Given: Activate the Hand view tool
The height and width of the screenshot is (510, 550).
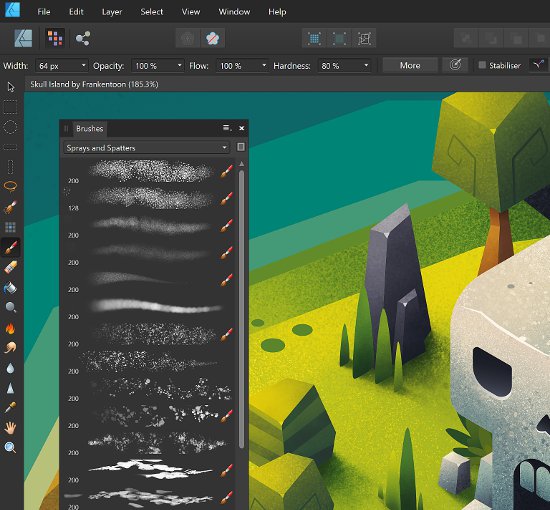Looking at the screenshot, I should (x=10, y=428).
